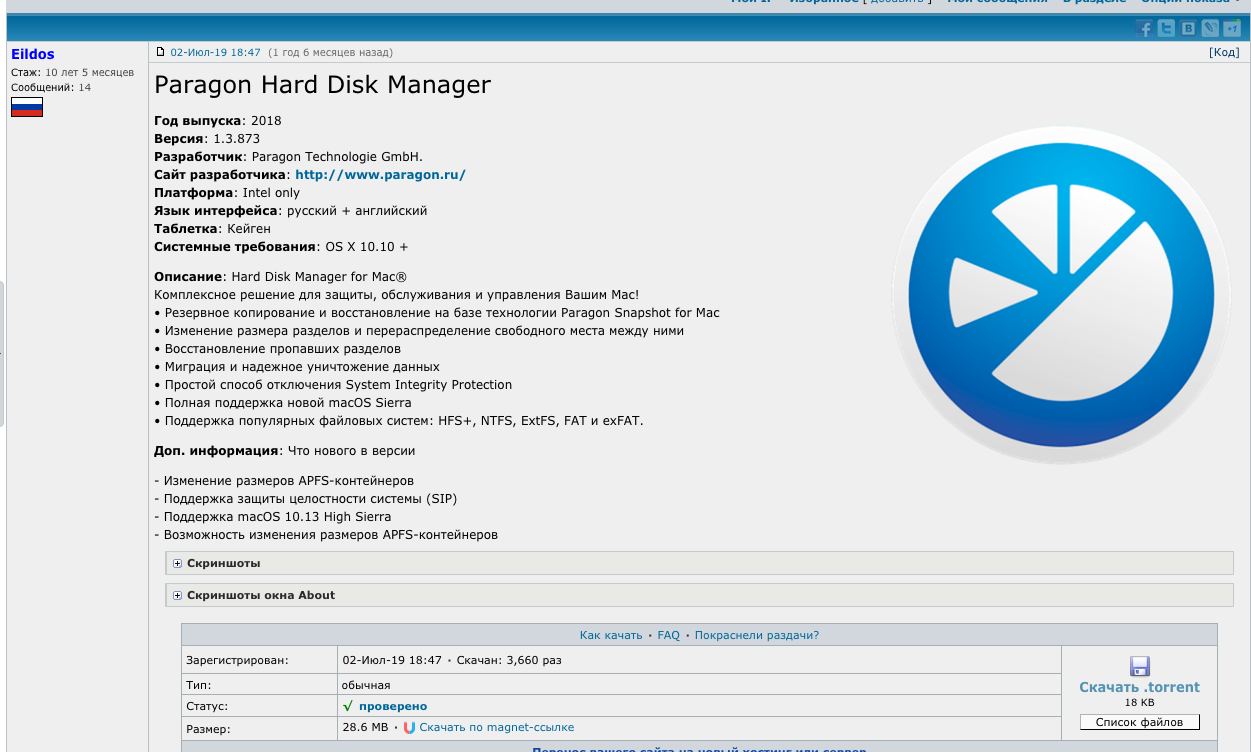Share the post on Twitter

(1167, 29)
